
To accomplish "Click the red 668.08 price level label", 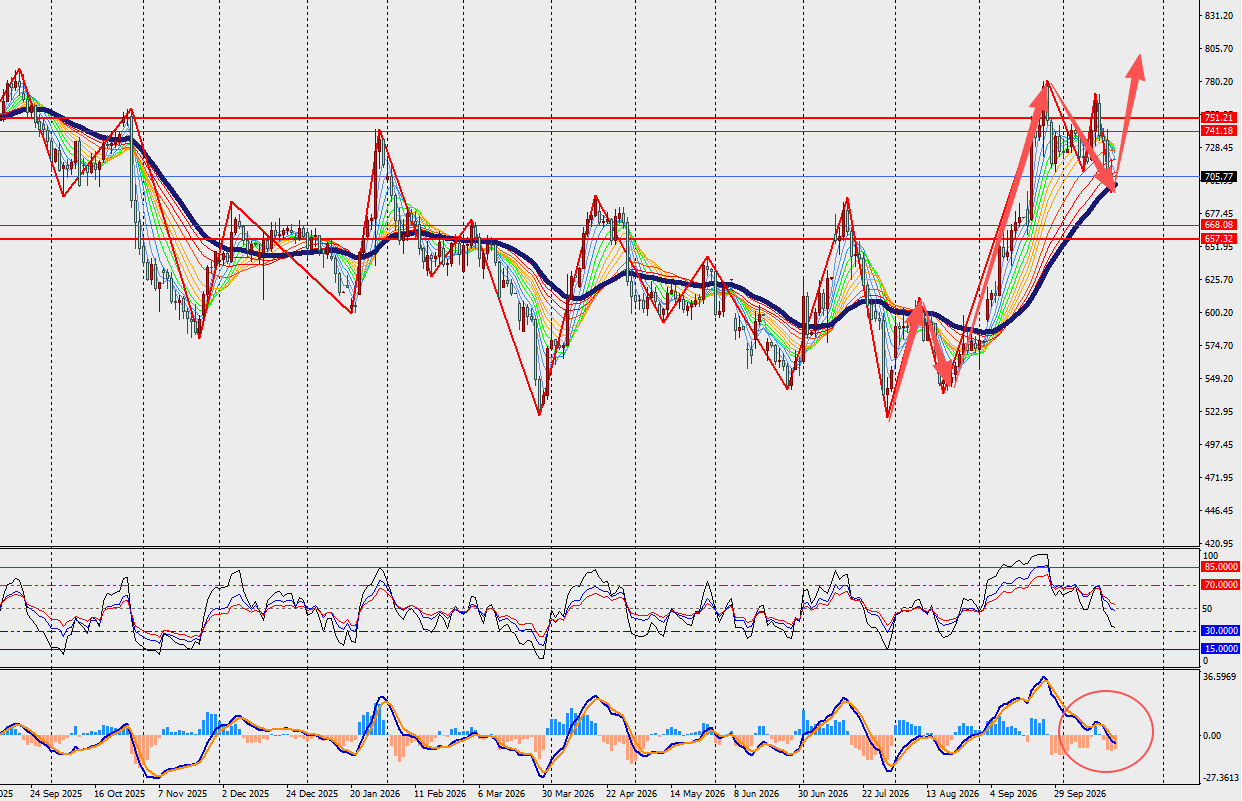I will tap(1217, 226).
